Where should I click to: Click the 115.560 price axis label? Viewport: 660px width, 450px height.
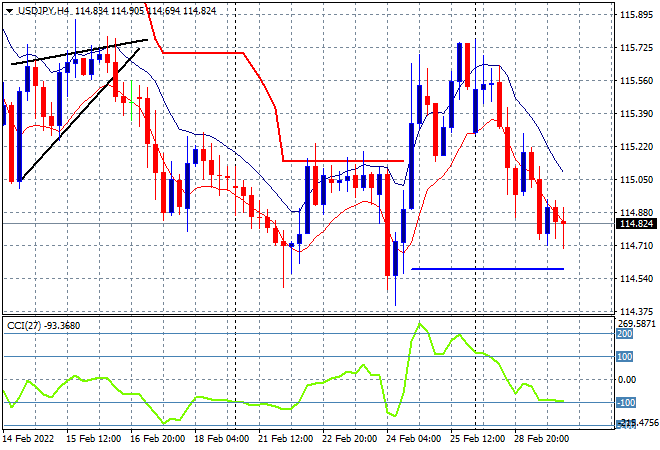[x=636, y=80]
